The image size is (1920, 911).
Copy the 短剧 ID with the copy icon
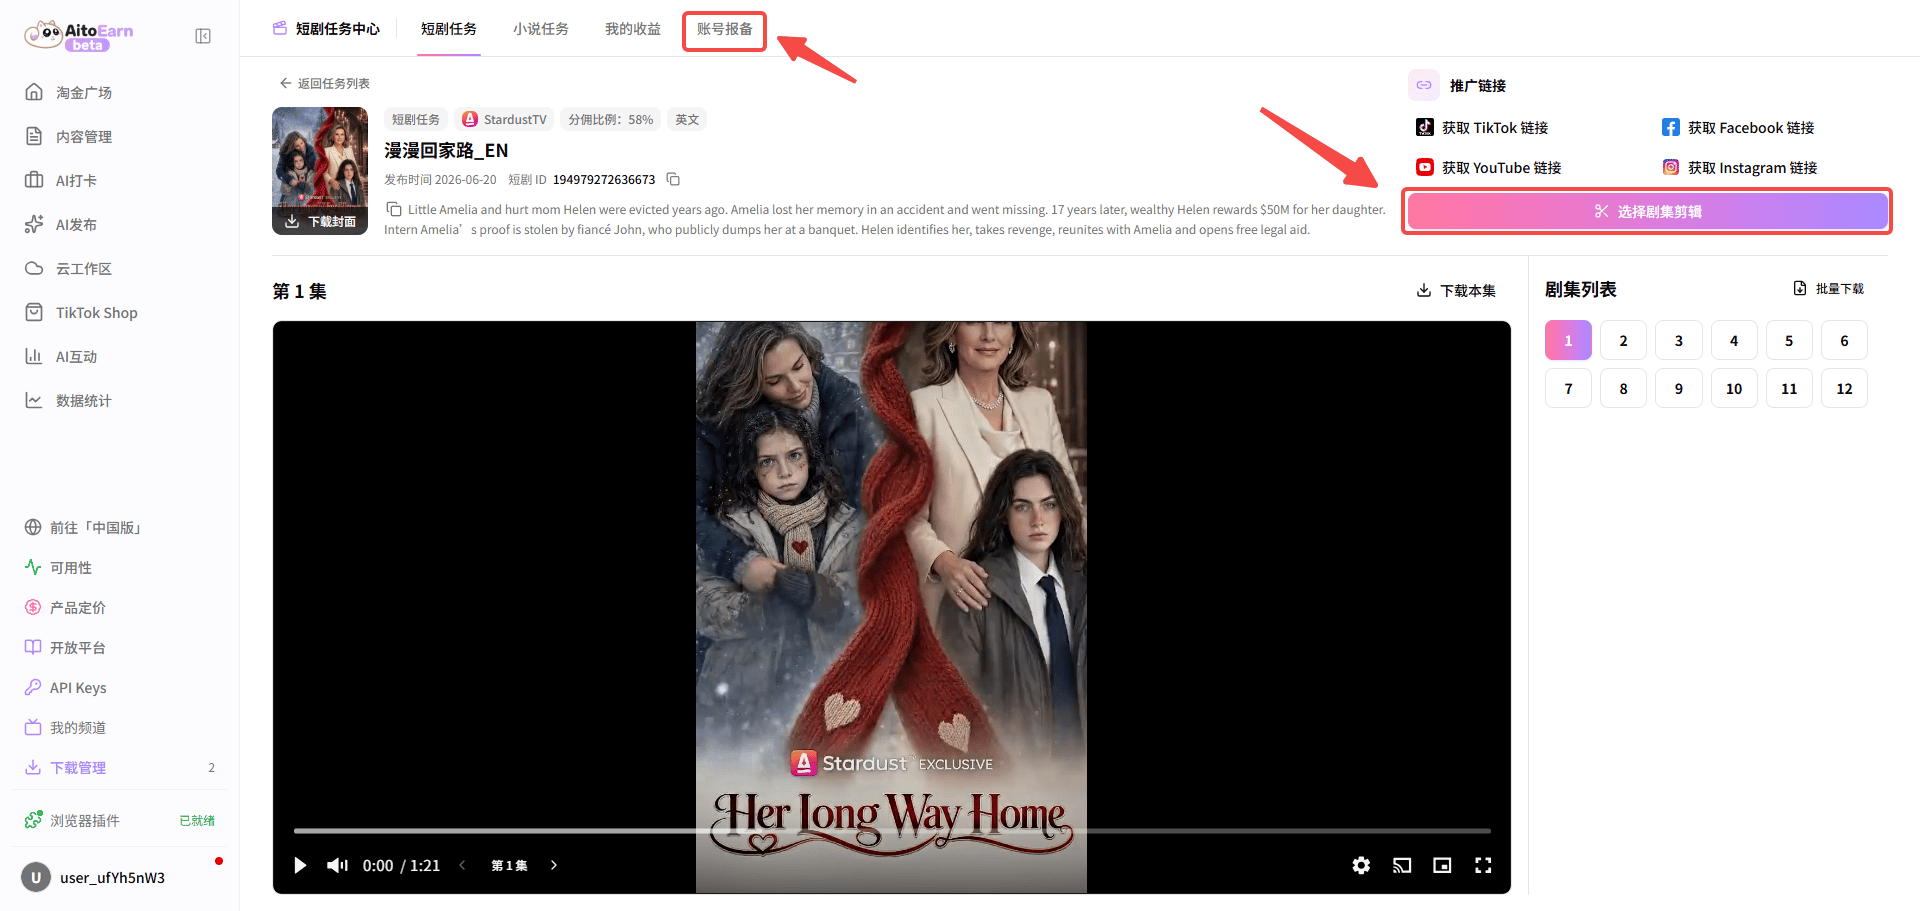tap(673, 179)
